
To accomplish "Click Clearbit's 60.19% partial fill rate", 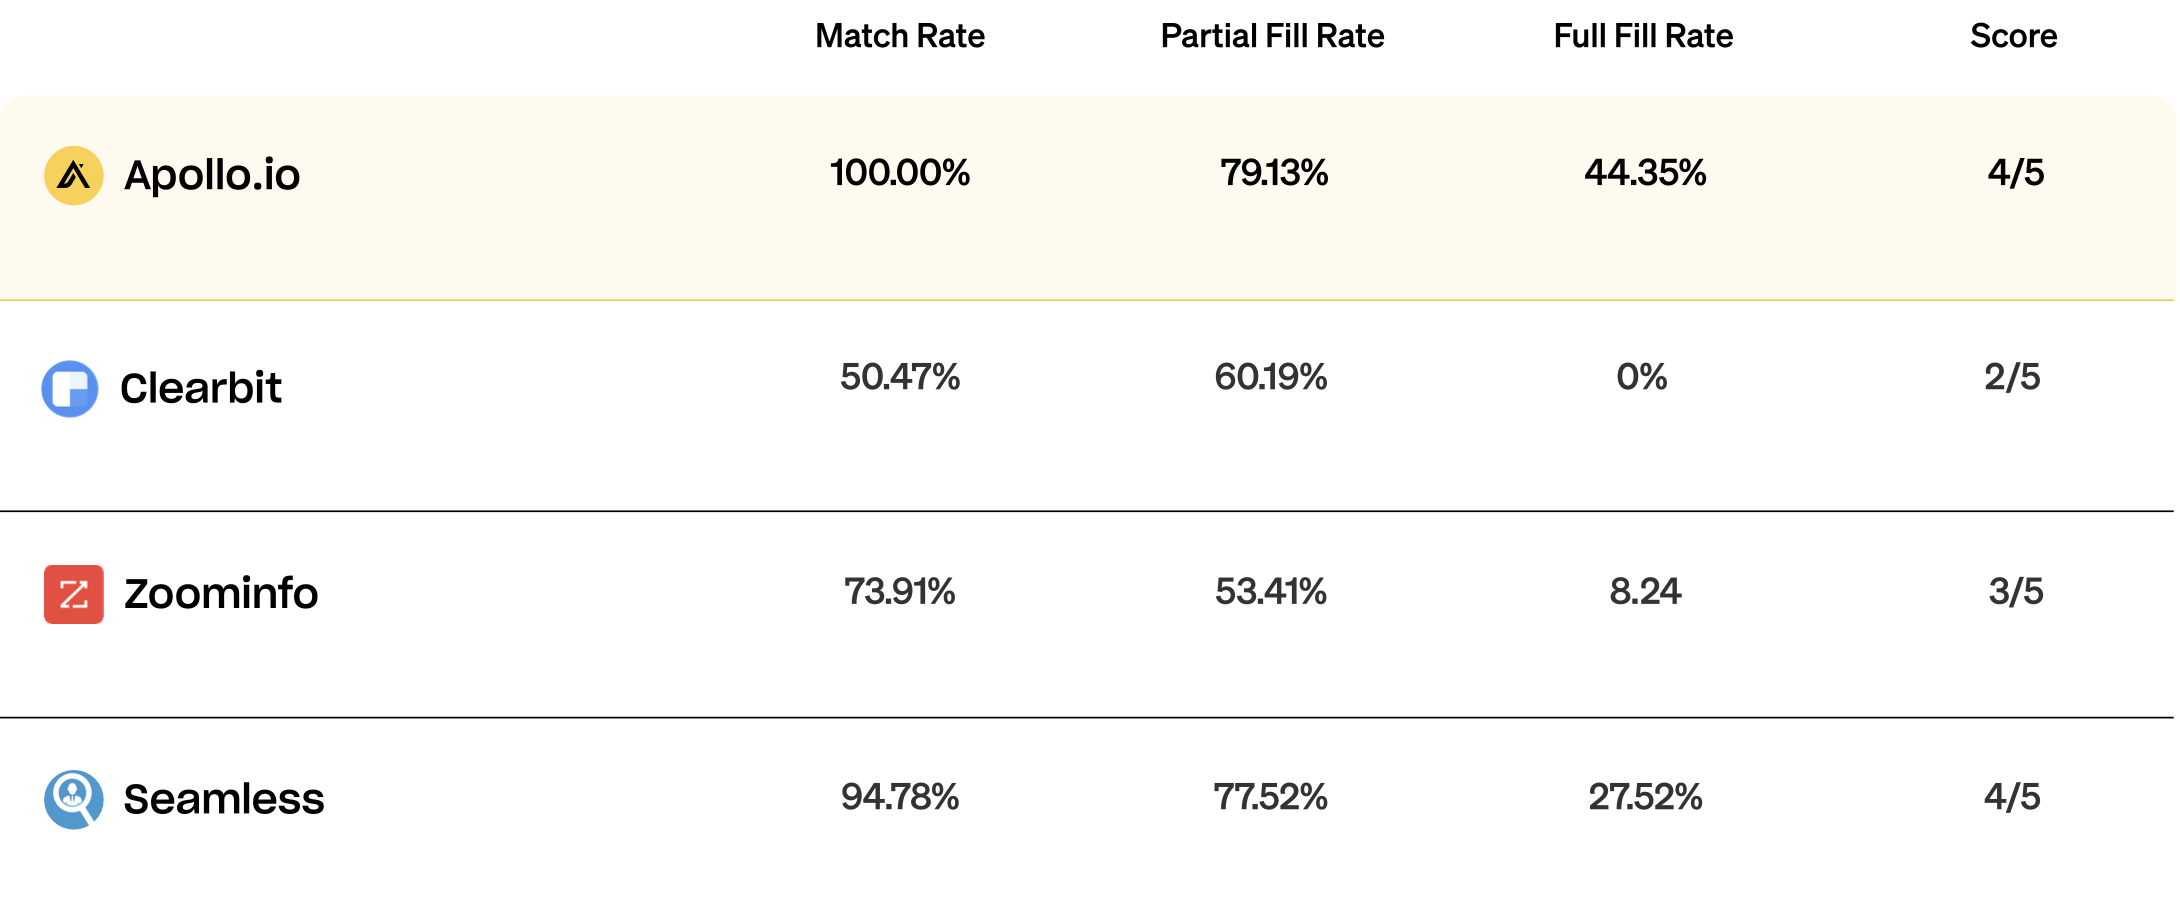I will point(1271,377).
